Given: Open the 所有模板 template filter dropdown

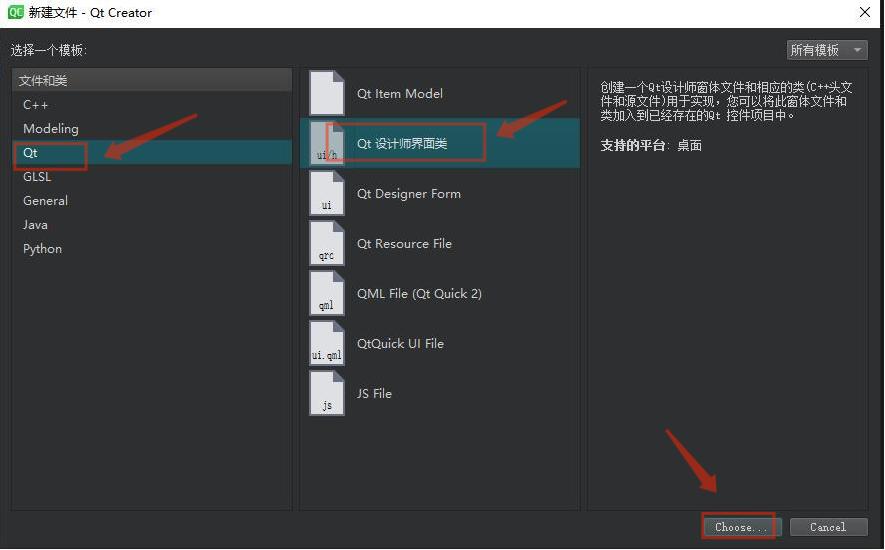Looking at the screenshot, I should coord(827,50).
